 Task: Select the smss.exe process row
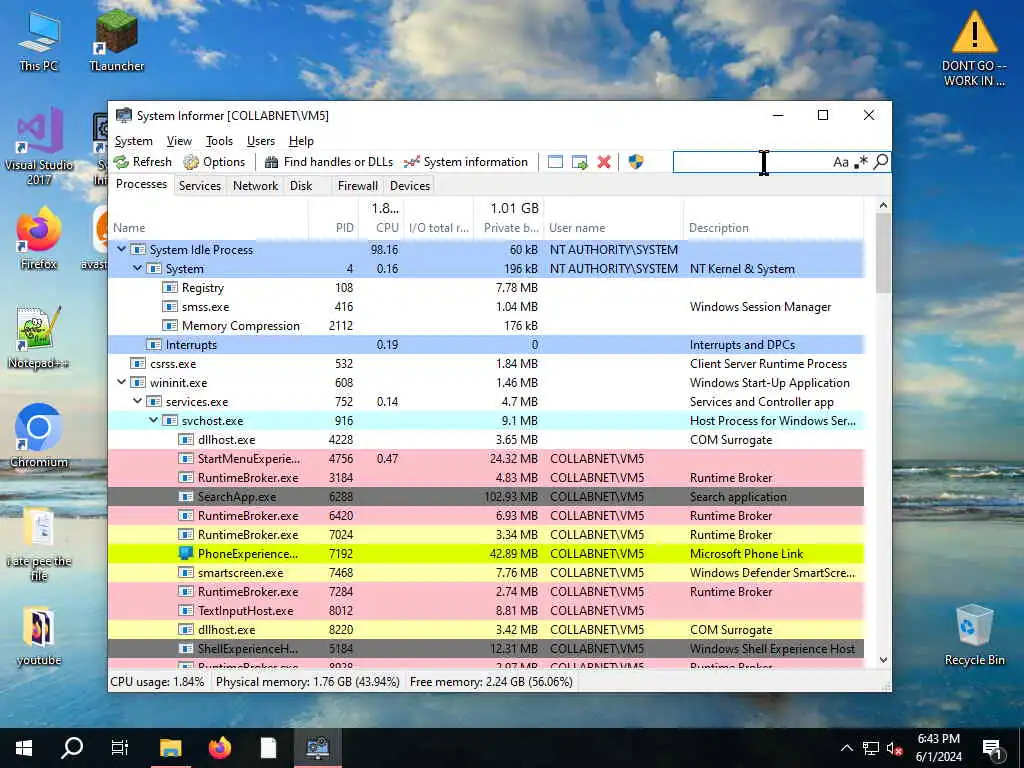486,307
